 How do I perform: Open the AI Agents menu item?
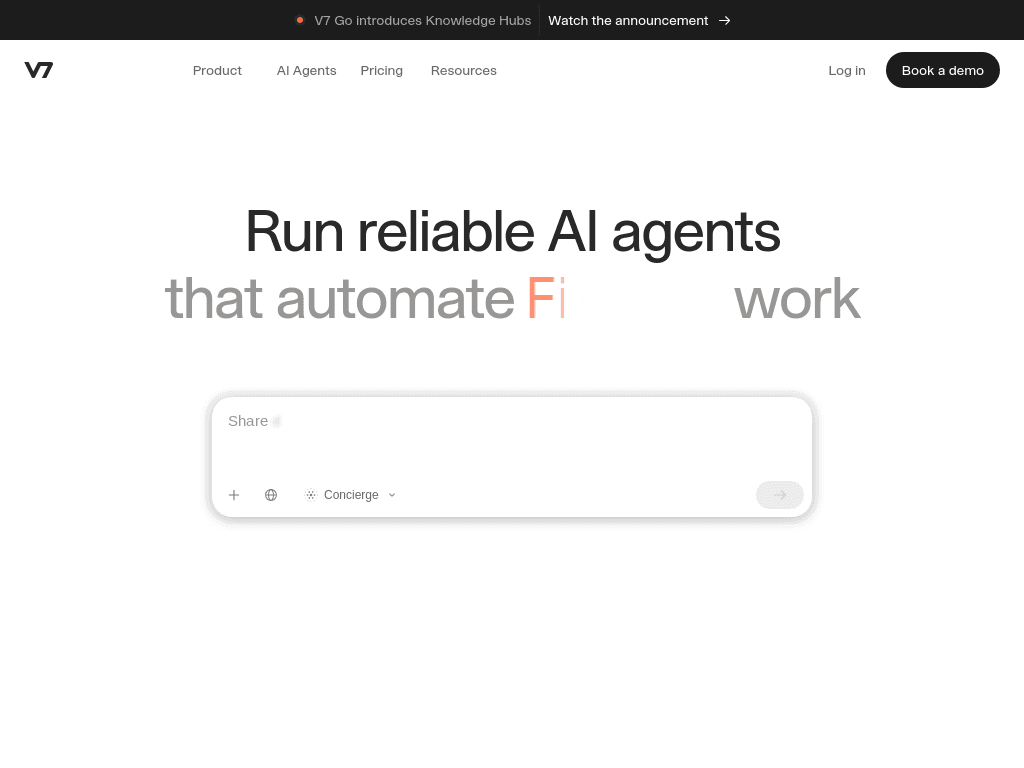point(306,70)
